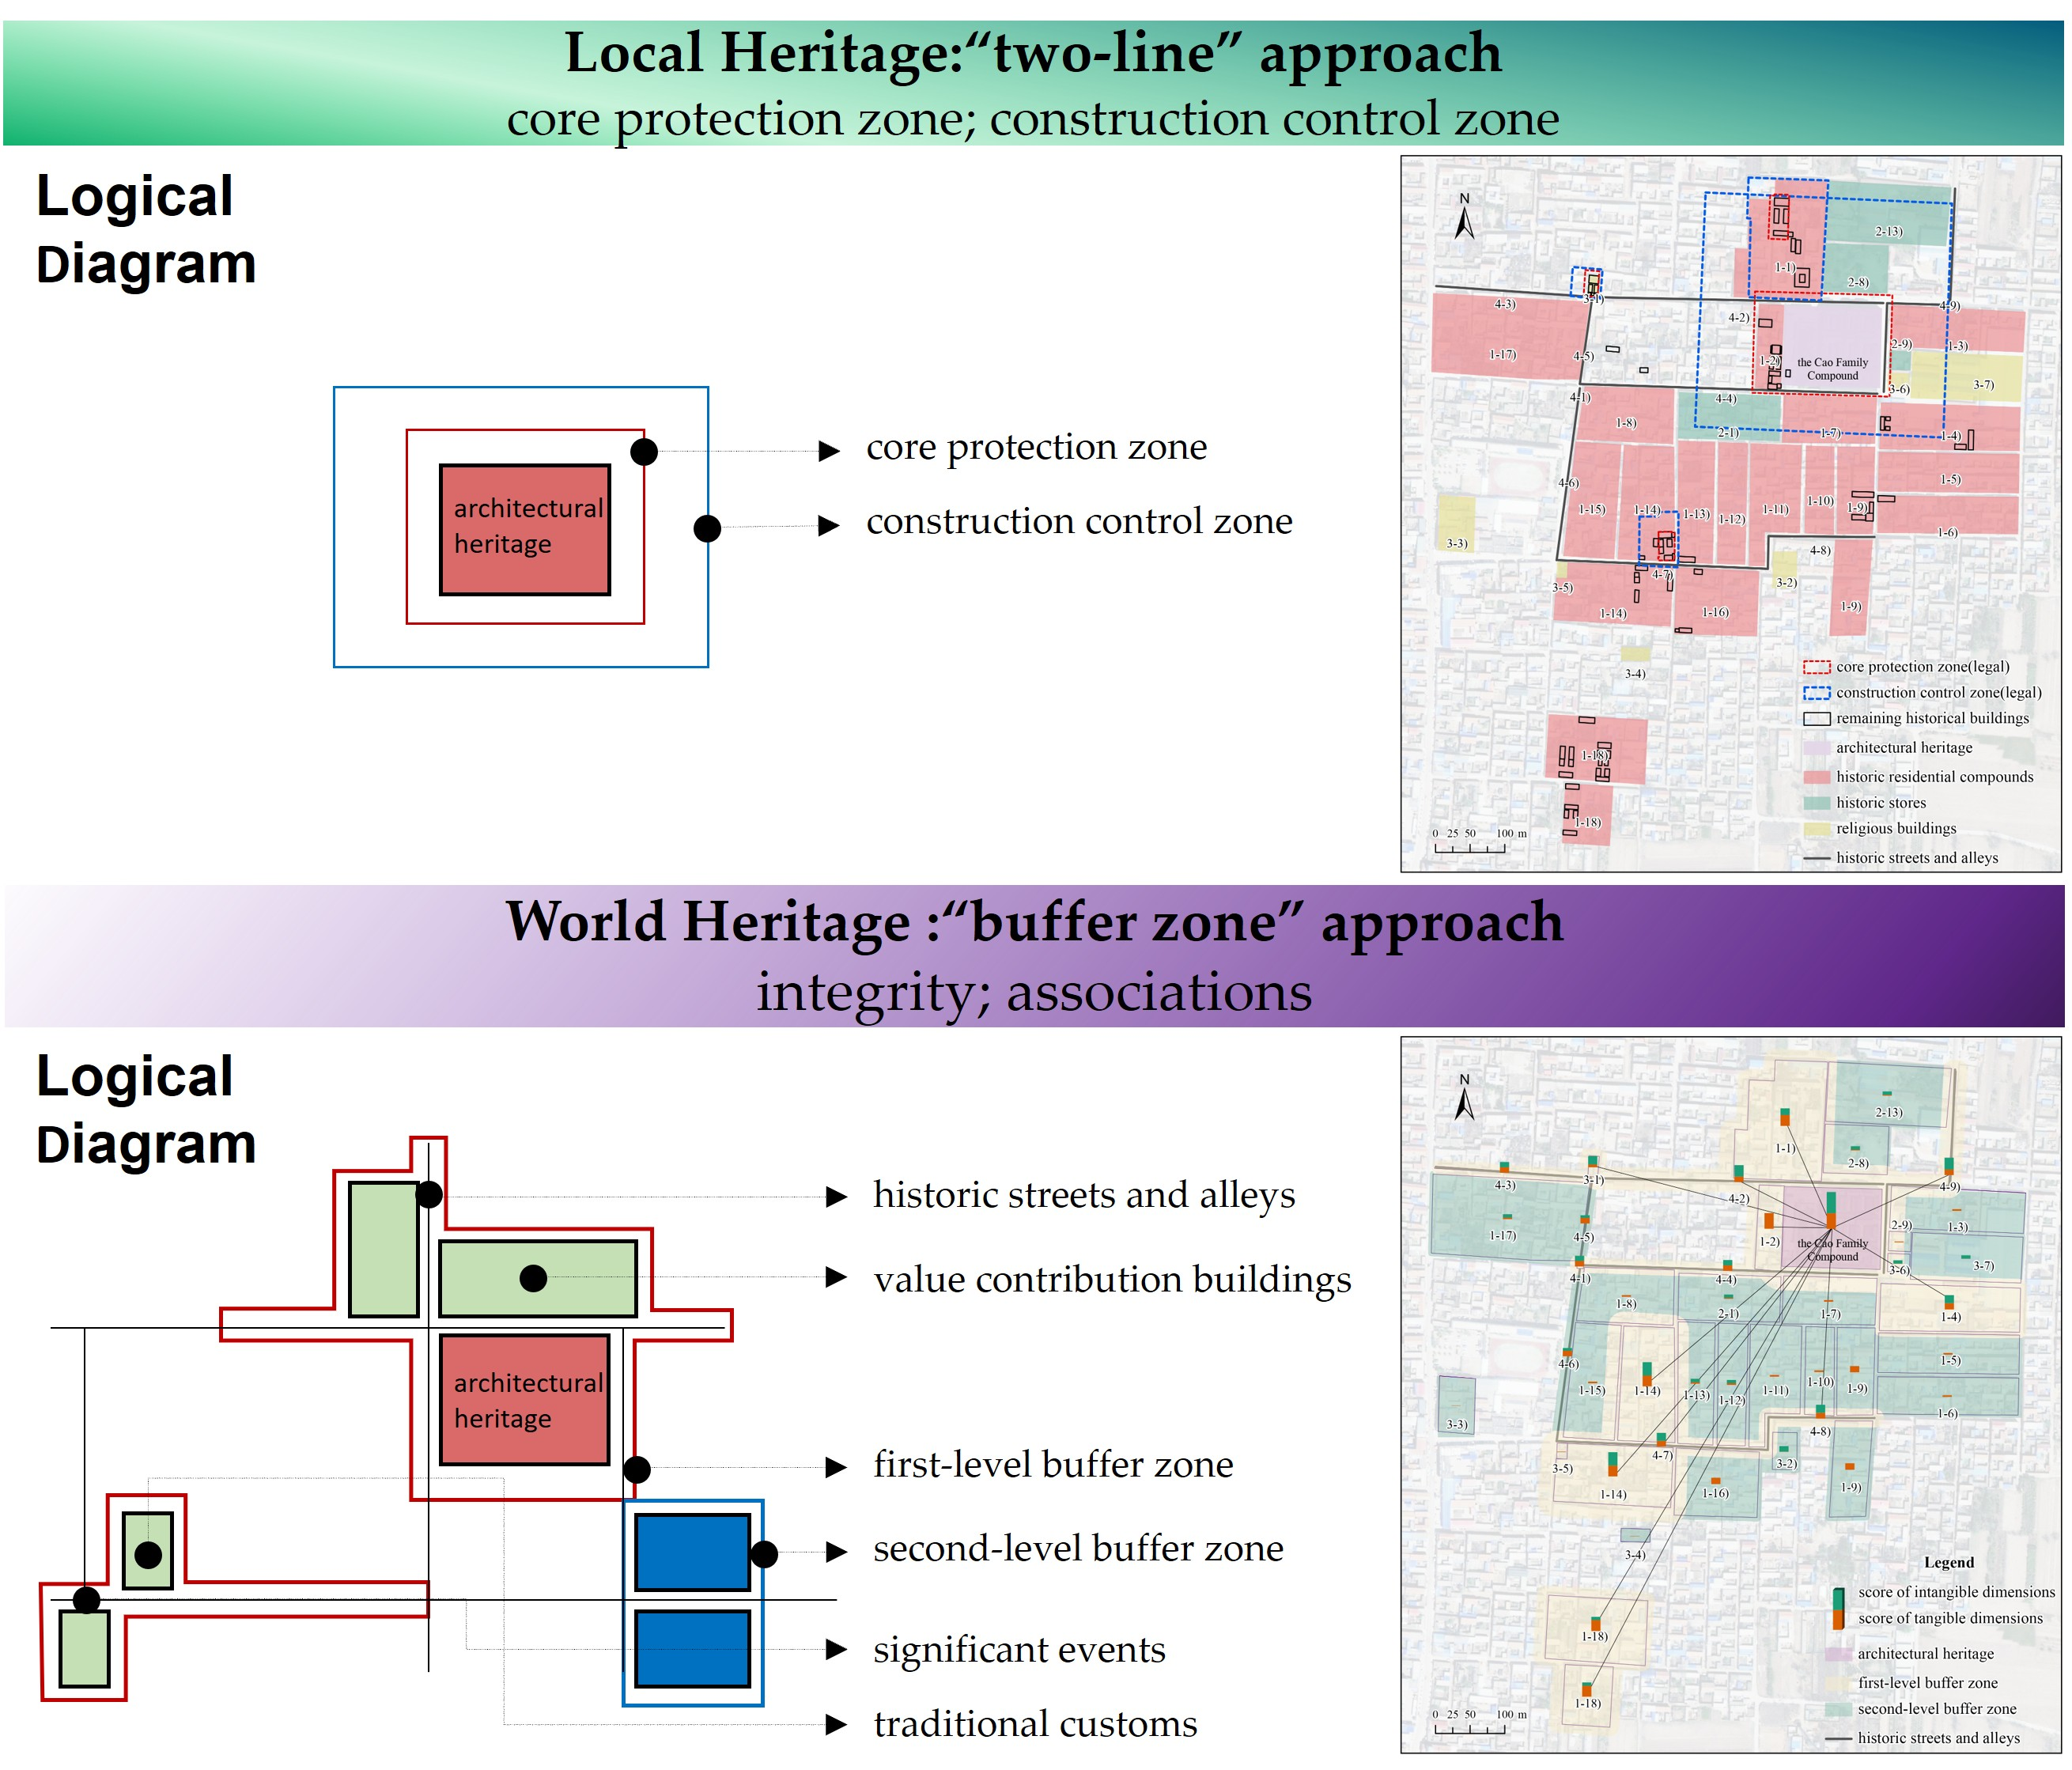2072x1770 pixels.
Task: Click the arrowhead beside "core protection zone"
Action: point(828,451)
